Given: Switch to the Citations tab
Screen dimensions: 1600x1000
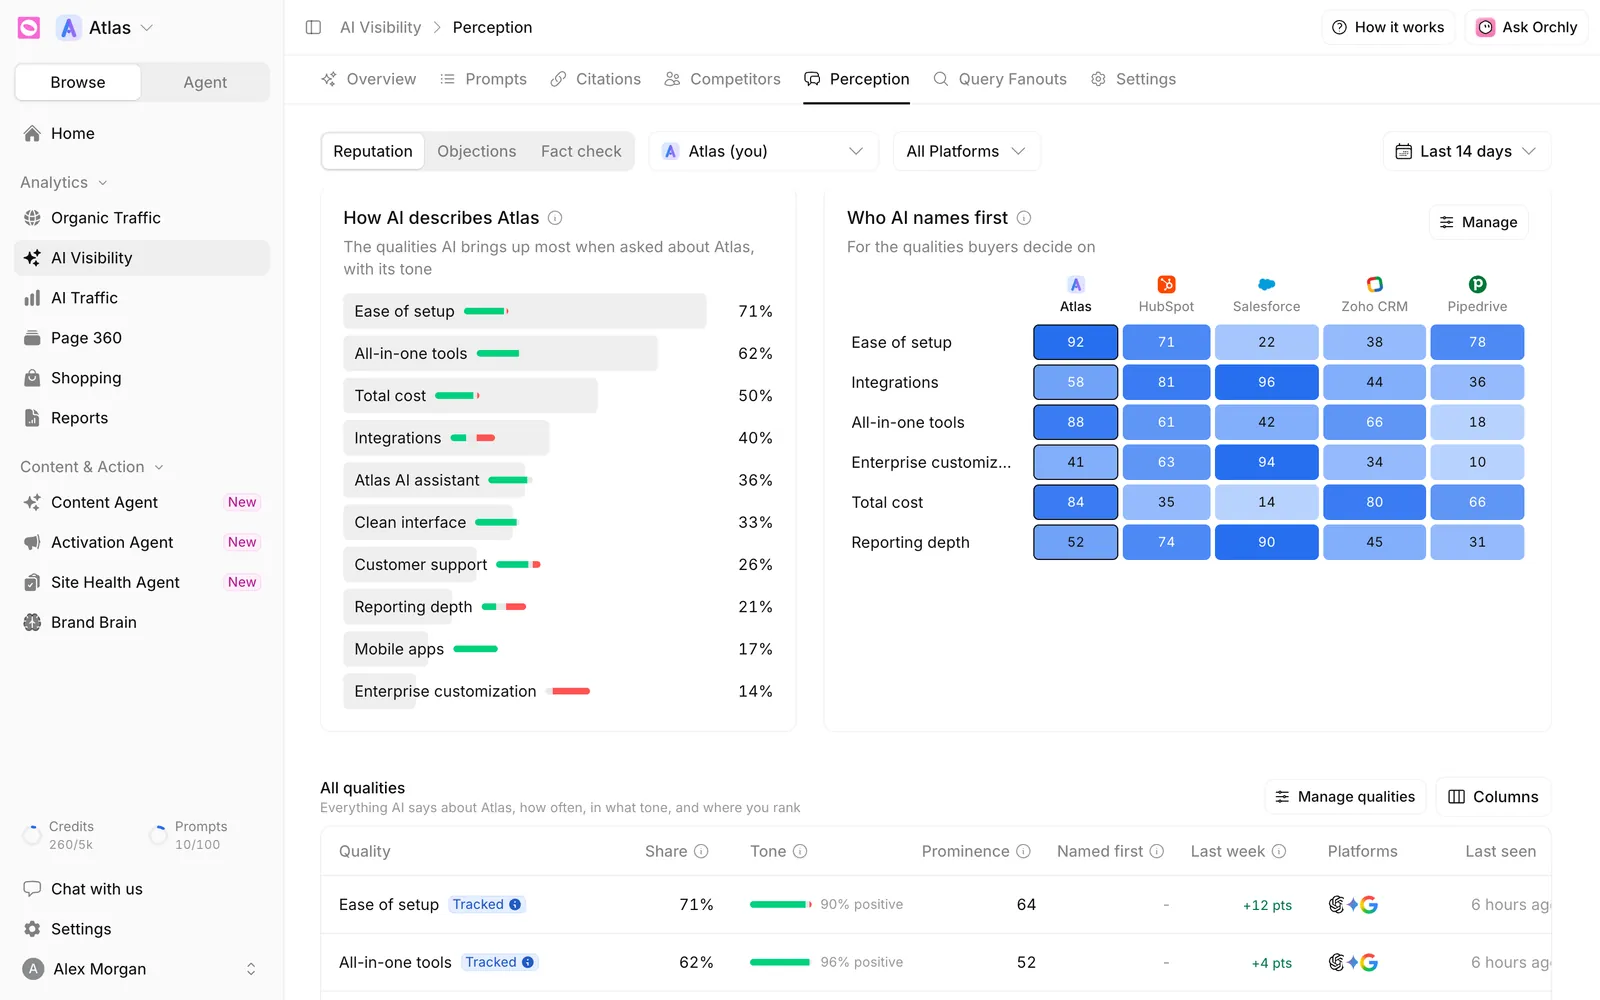Looking at the screenshot, I should click(x=596, y=79).
